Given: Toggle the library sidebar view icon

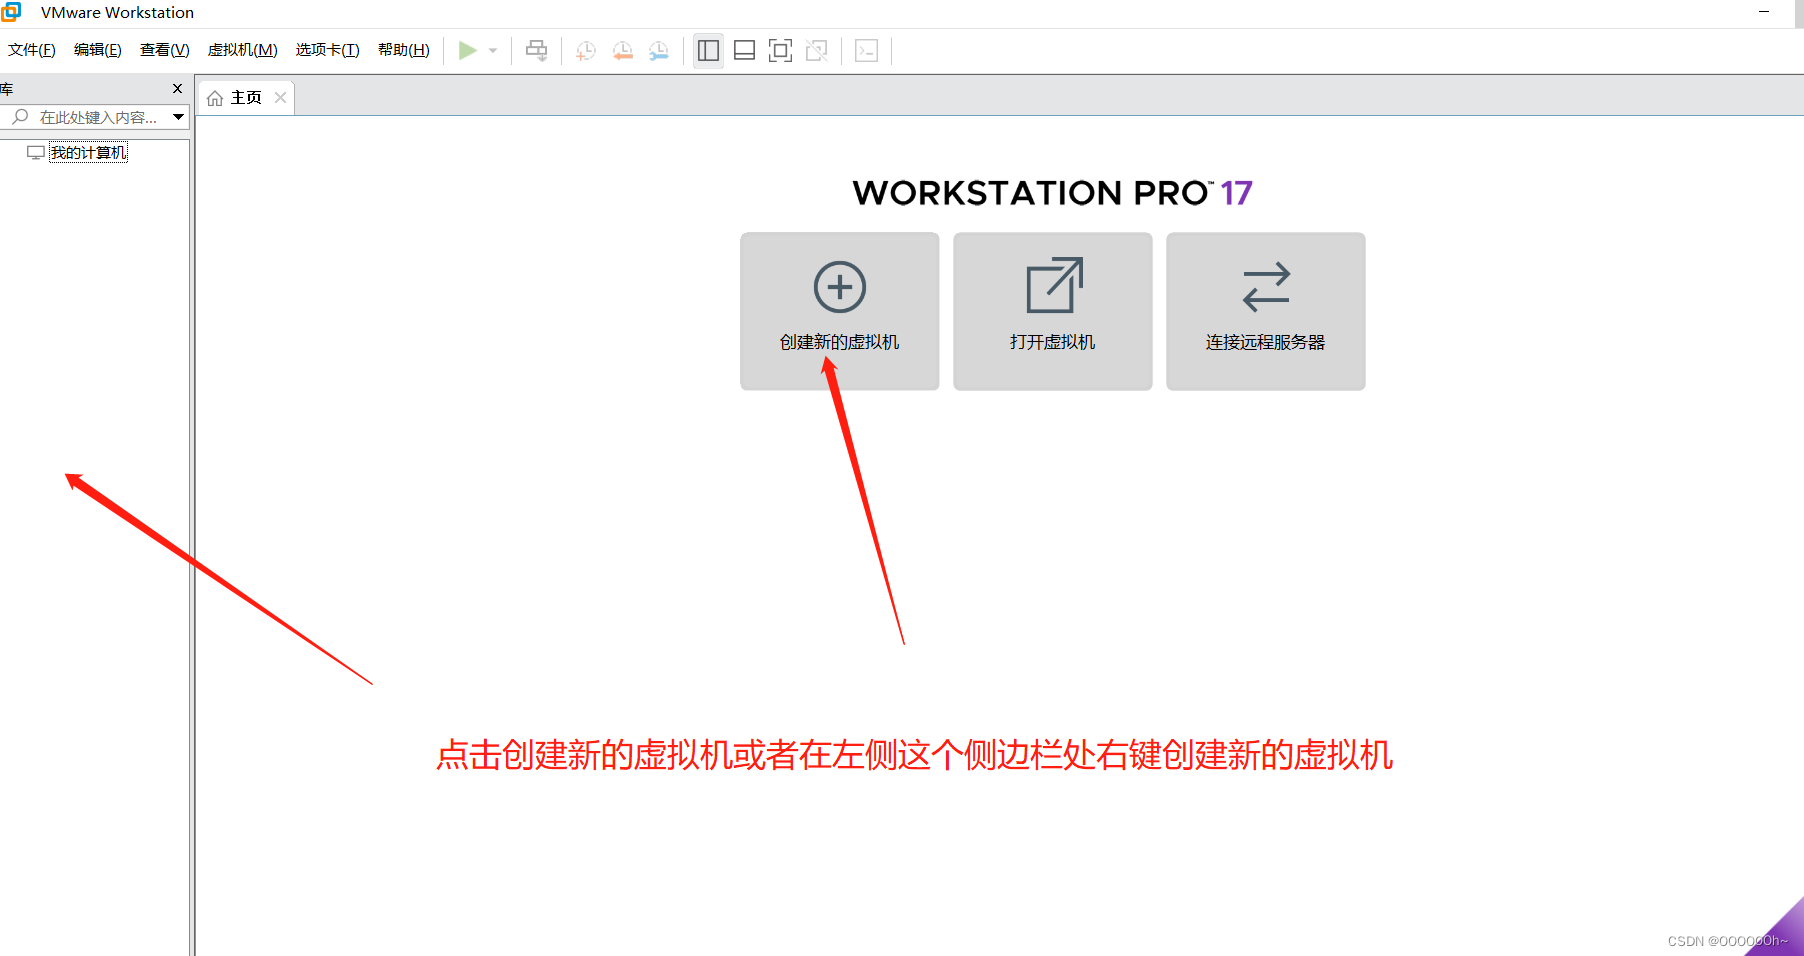Looking at the screenshot, I should point(708,50).
